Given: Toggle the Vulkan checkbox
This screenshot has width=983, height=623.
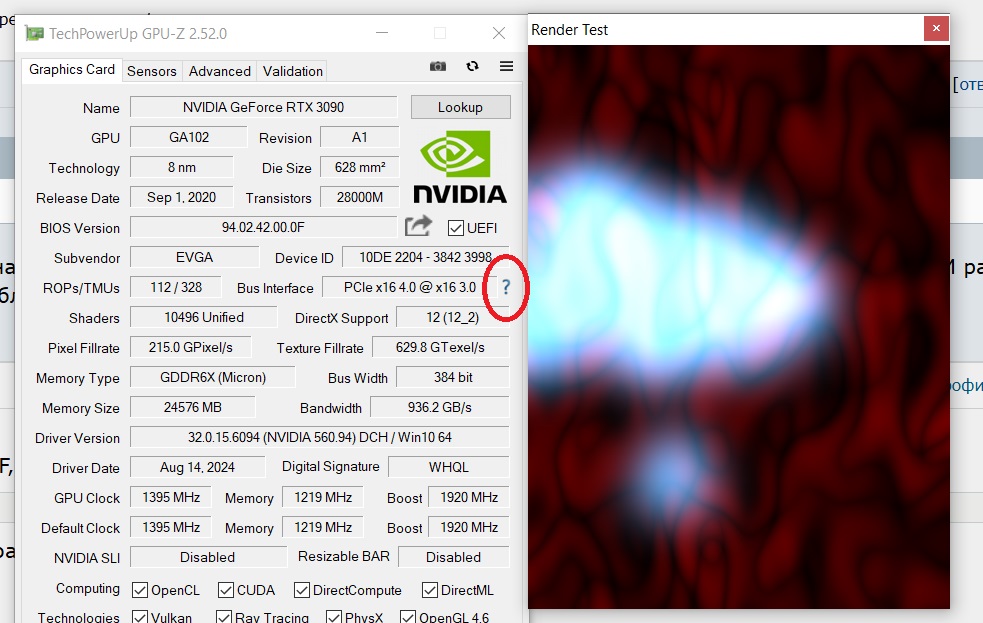Looking at the screenshot, I should 140,617.
